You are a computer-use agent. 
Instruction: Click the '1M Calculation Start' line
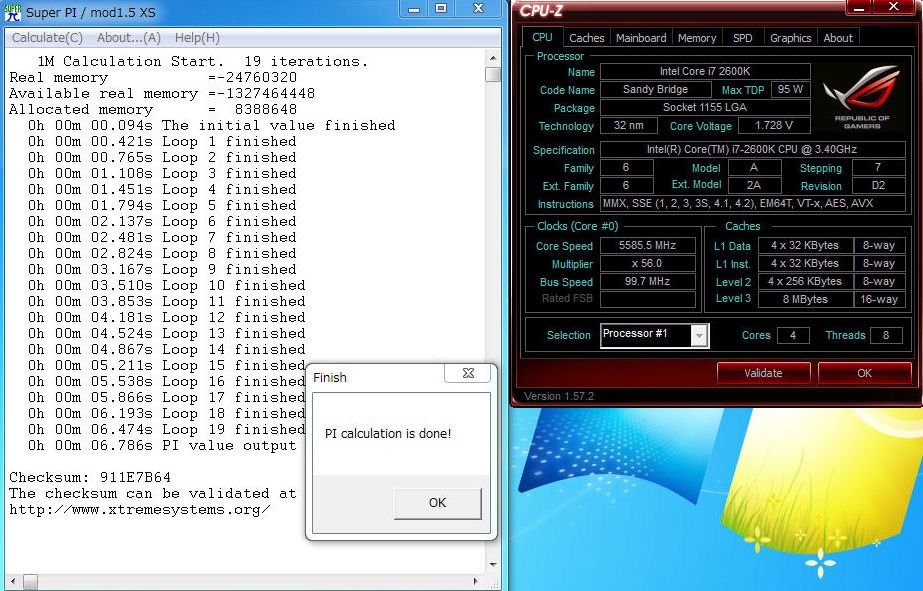203,61
